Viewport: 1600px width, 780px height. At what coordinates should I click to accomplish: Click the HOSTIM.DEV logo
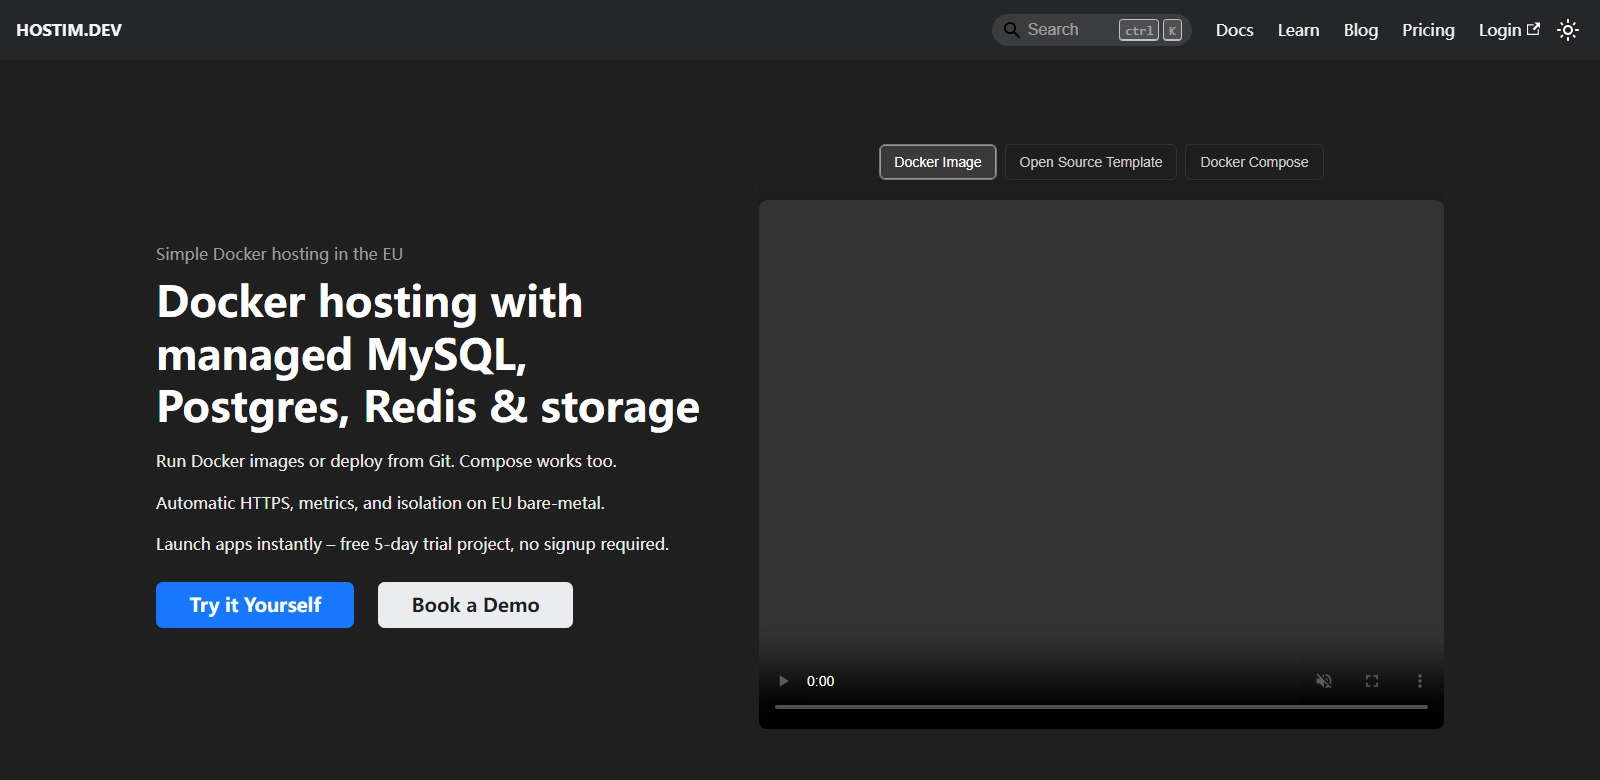click(69, 30)
